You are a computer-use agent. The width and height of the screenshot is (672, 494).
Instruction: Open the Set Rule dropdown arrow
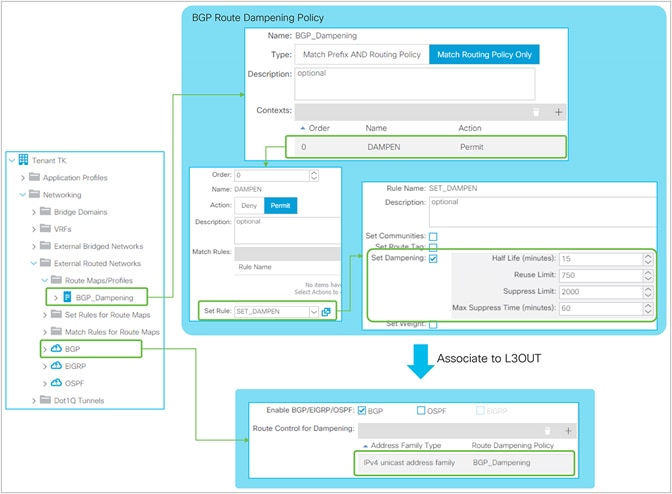coord(314,312)
